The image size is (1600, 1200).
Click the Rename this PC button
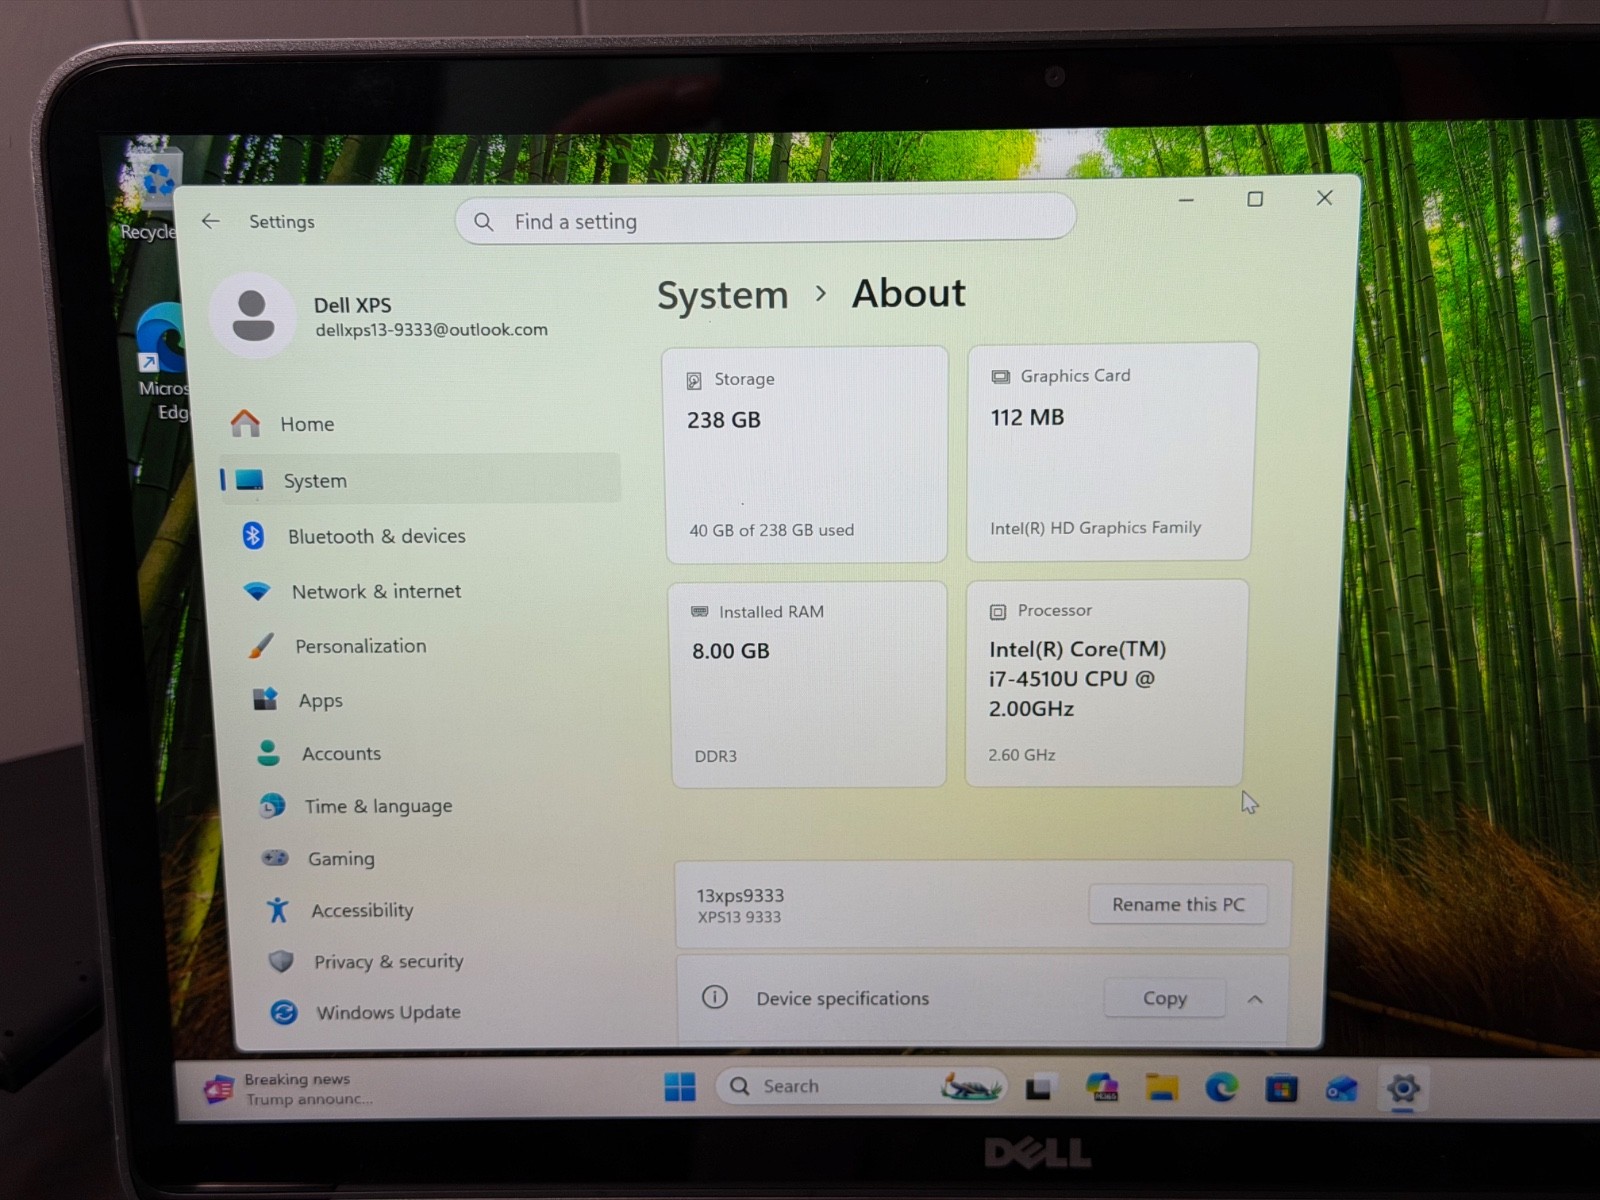(x=1178, y=904)
